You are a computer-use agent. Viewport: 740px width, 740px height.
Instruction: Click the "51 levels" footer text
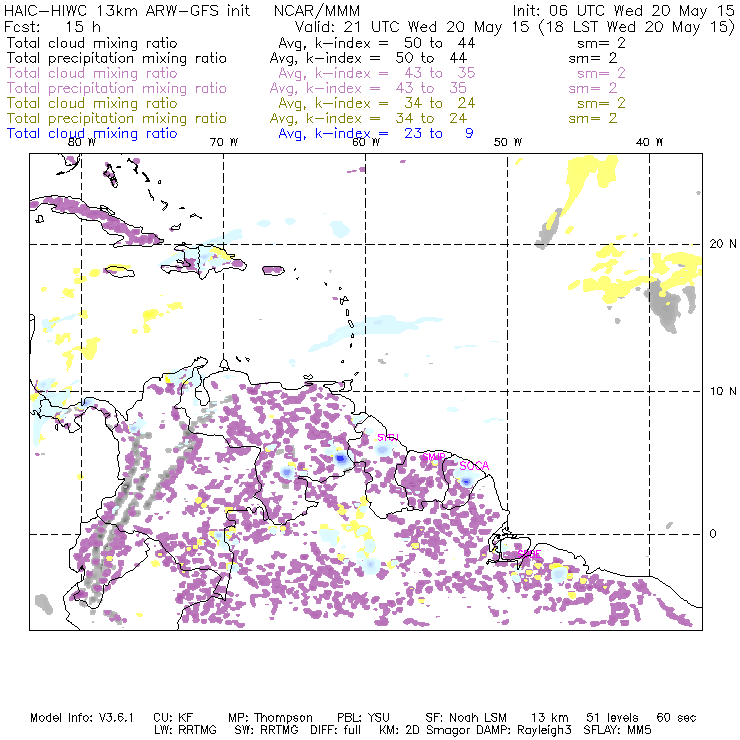(613, 718)
